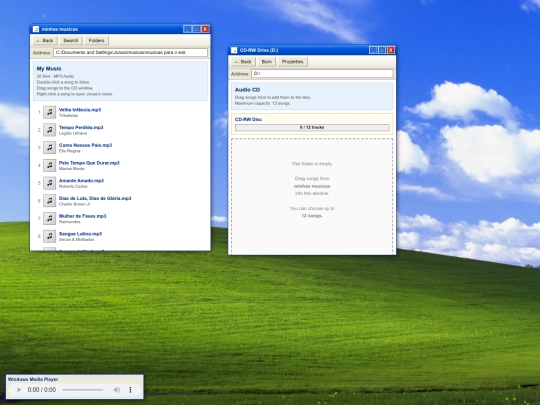Click the artist text Charlie Brown Jr.
Screen dimensions: 540x405
75,204
